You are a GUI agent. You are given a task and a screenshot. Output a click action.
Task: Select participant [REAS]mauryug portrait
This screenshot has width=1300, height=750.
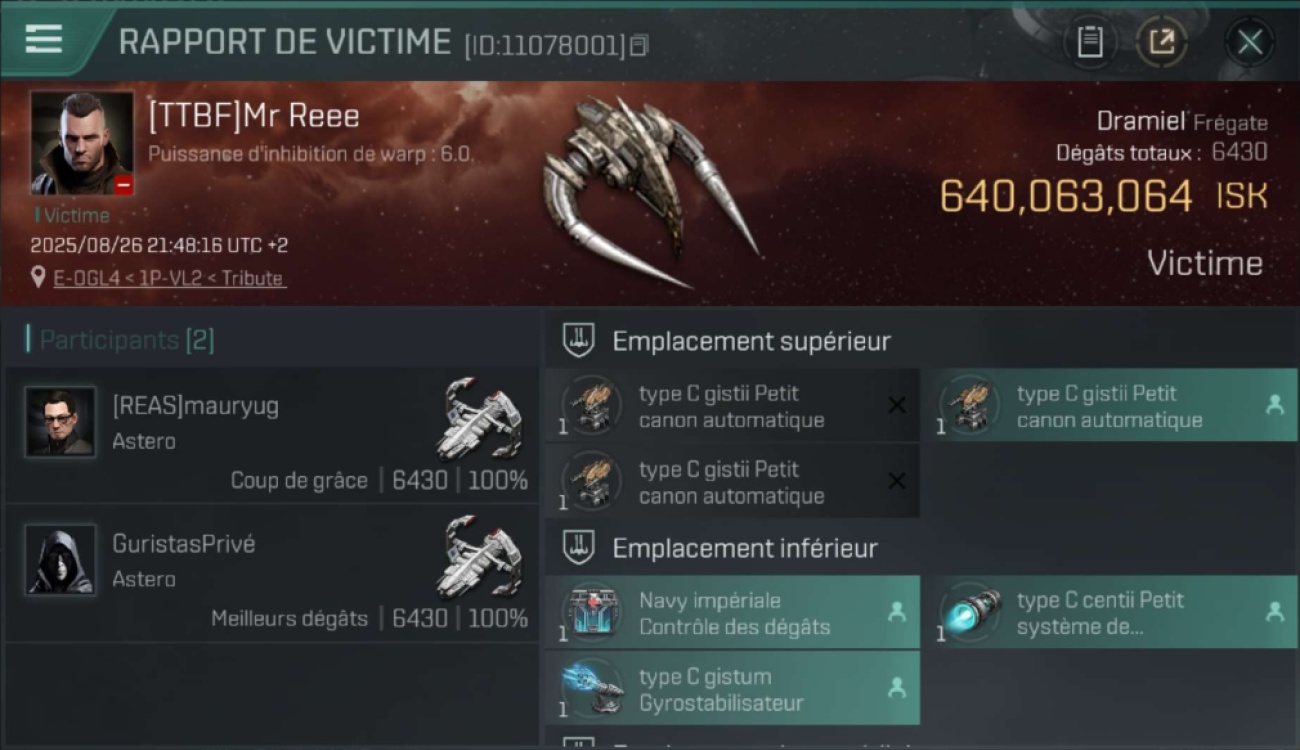[x=60, y=422]
